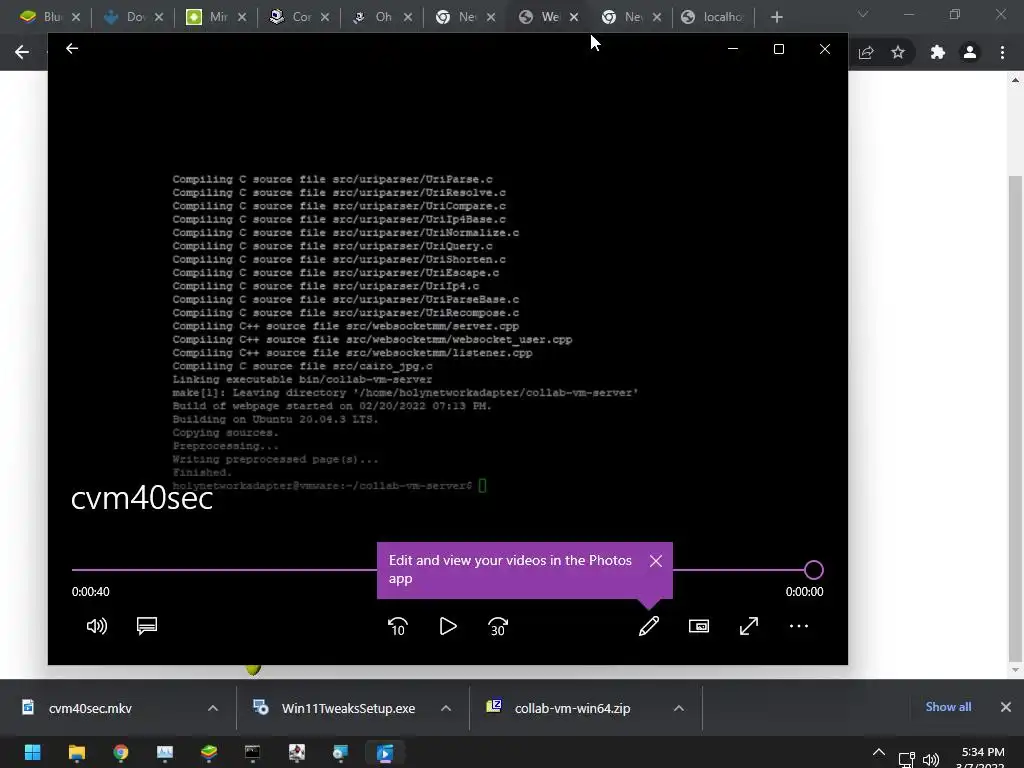Image resolution: width=1024 pixels, height=768 pixels.
Task: Open the pencil edit in Photos menu
Action: 648,626
